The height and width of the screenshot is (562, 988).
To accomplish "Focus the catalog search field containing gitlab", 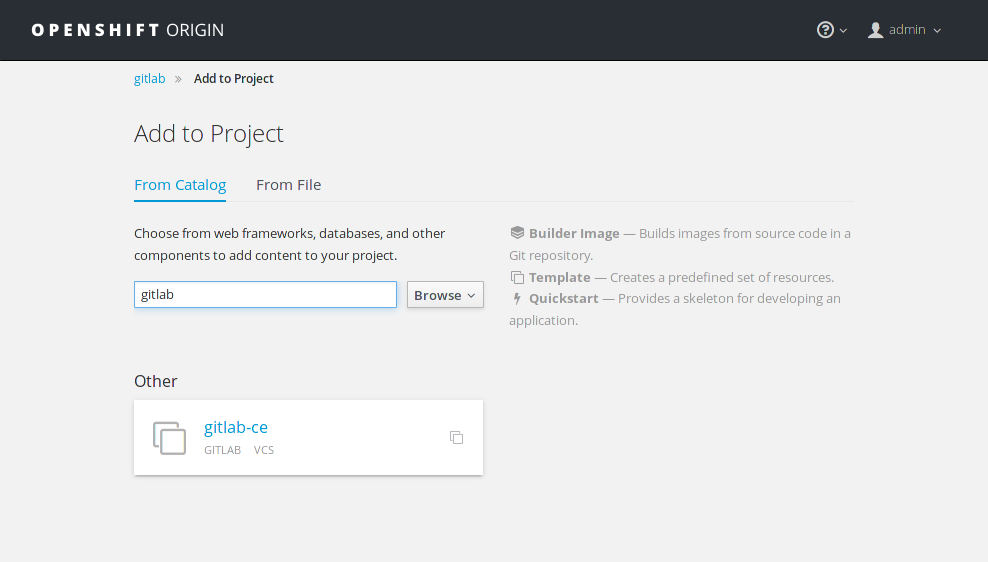I will (265, 295).
